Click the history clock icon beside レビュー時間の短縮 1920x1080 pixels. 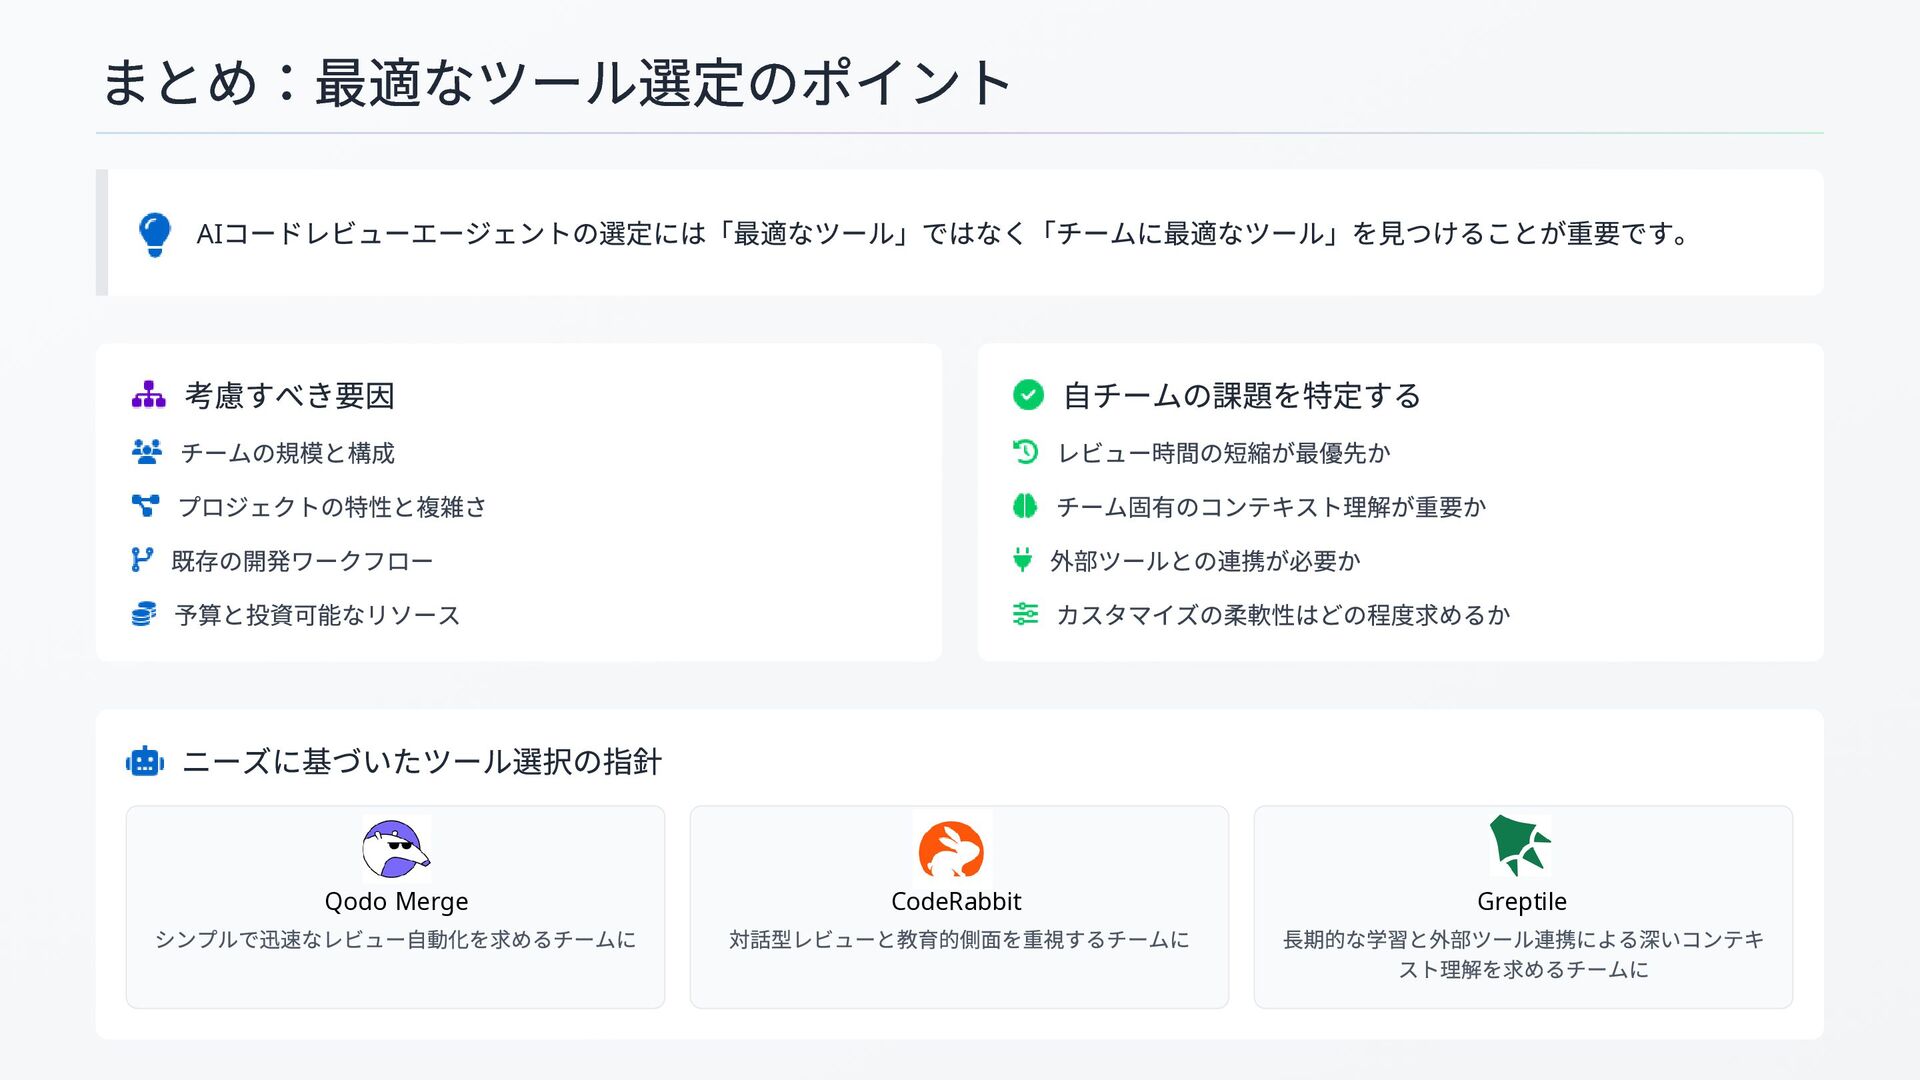(1025, 452)
